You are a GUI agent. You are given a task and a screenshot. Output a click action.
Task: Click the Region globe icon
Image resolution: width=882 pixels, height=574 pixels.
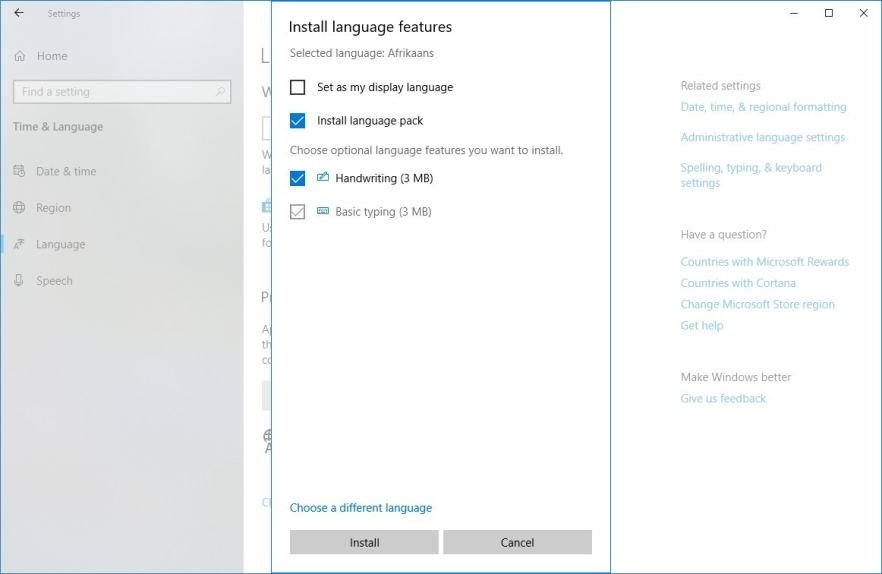point(19,208)
